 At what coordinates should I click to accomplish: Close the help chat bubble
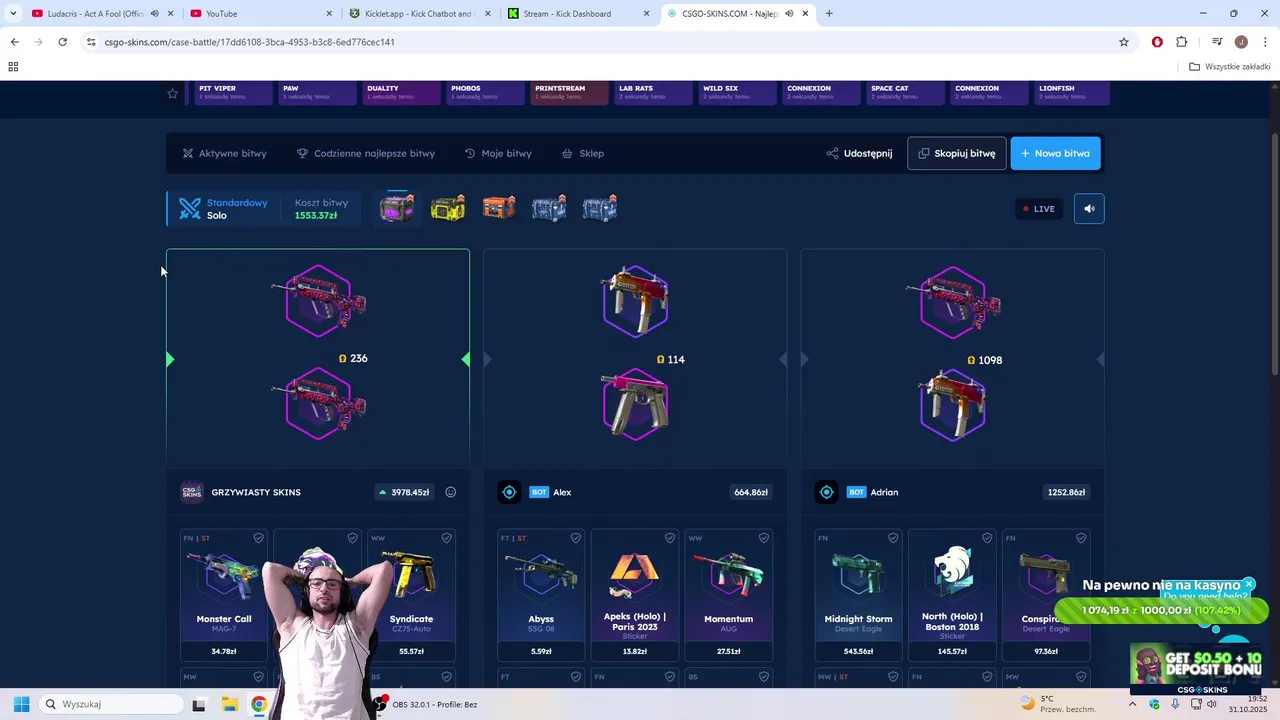pos(1249,584)
